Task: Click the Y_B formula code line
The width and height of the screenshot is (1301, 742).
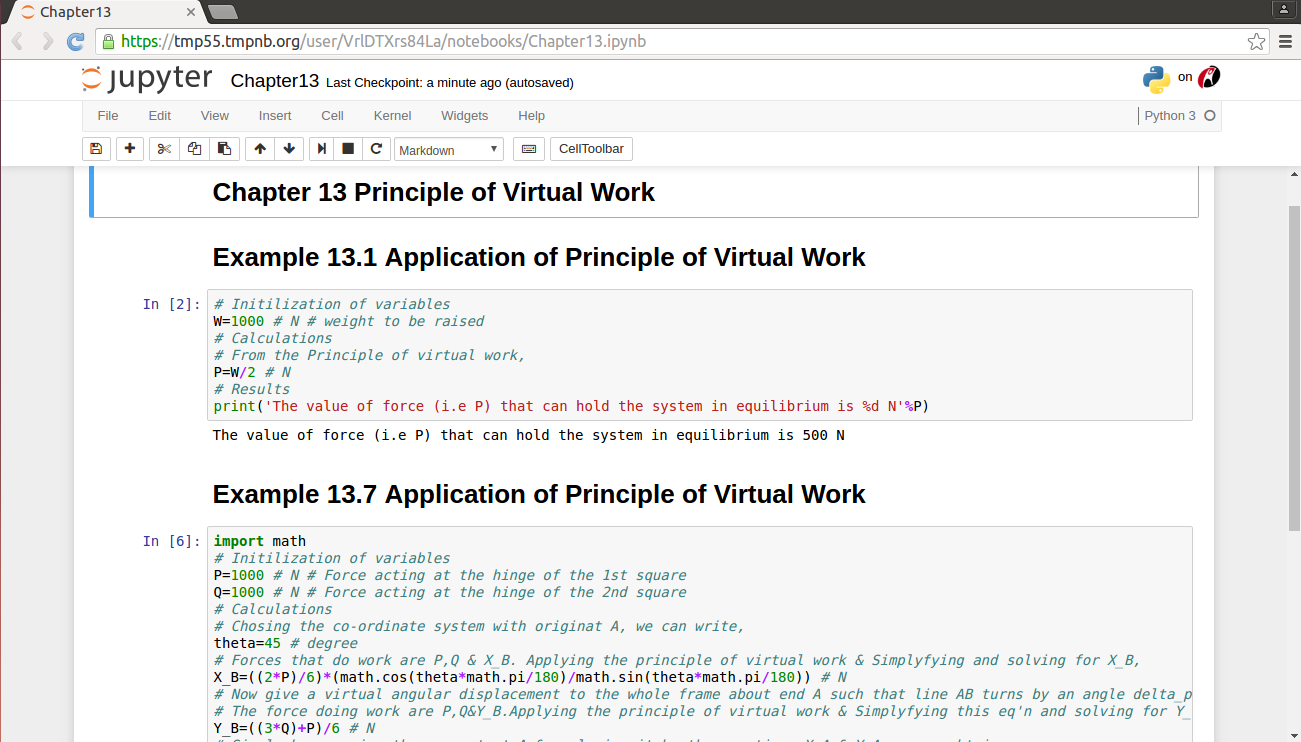Action: point(294,728)
